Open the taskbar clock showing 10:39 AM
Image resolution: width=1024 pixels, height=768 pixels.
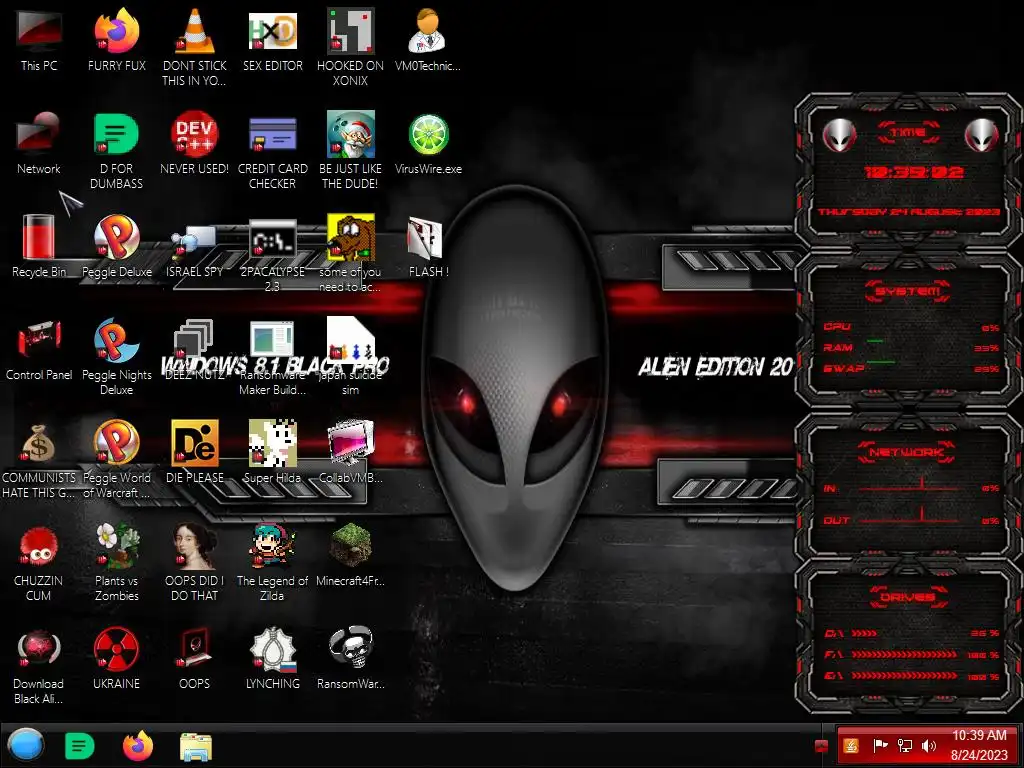tap(979, 745)
